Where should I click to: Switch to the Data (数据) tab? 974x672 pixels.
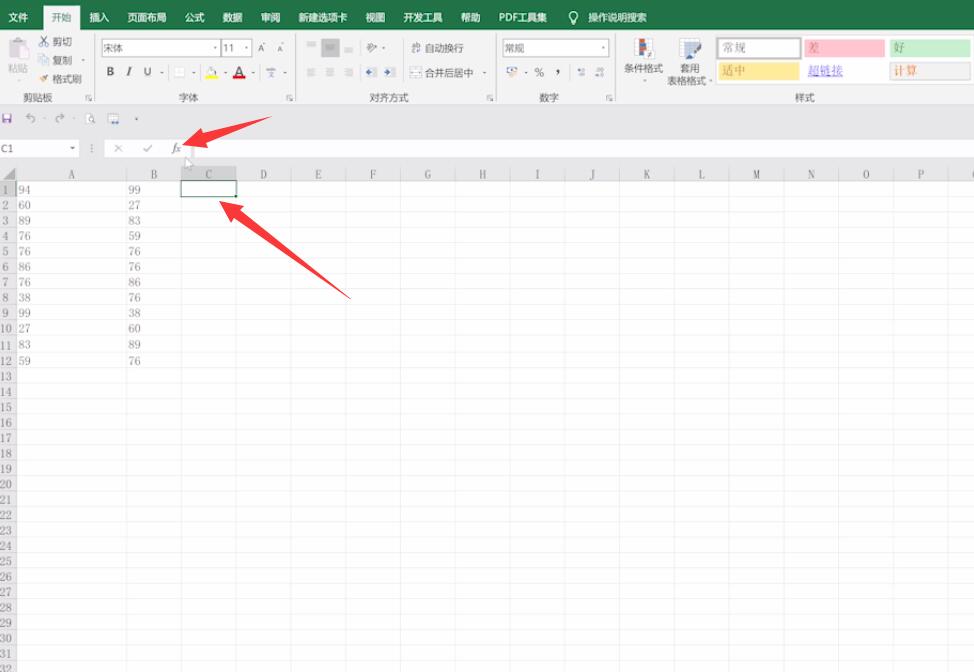(232, 17)
